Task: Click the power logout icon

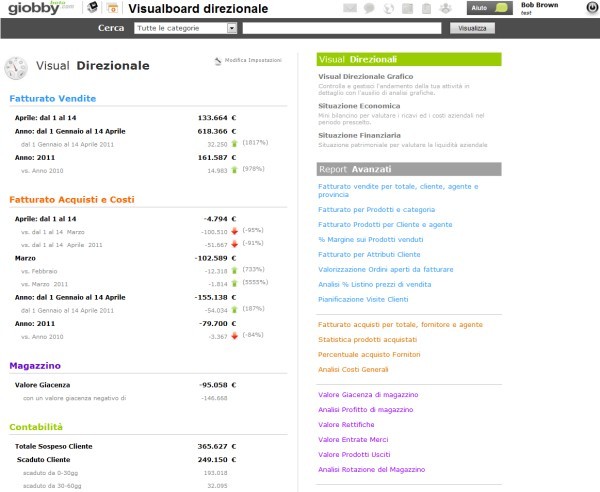Action: [x=592, y=8]
